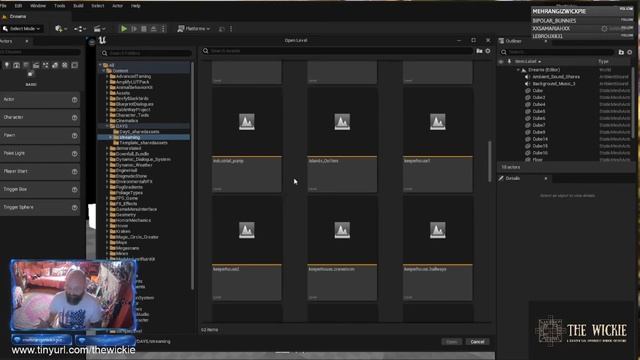Viewport: 640px width, 360px height.
Task: Open the Help menu
Action: pos(136,6)
